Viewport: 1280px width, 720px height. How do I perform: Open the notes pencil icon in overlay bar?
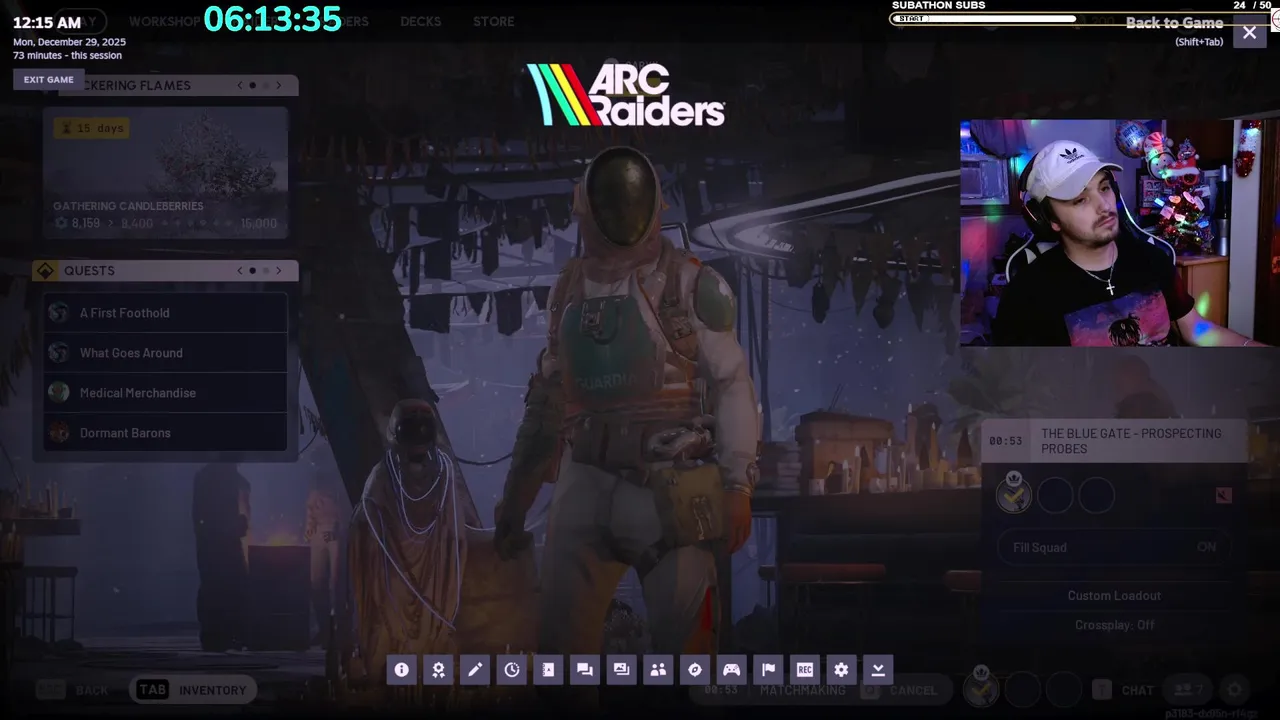pos(475,670)
